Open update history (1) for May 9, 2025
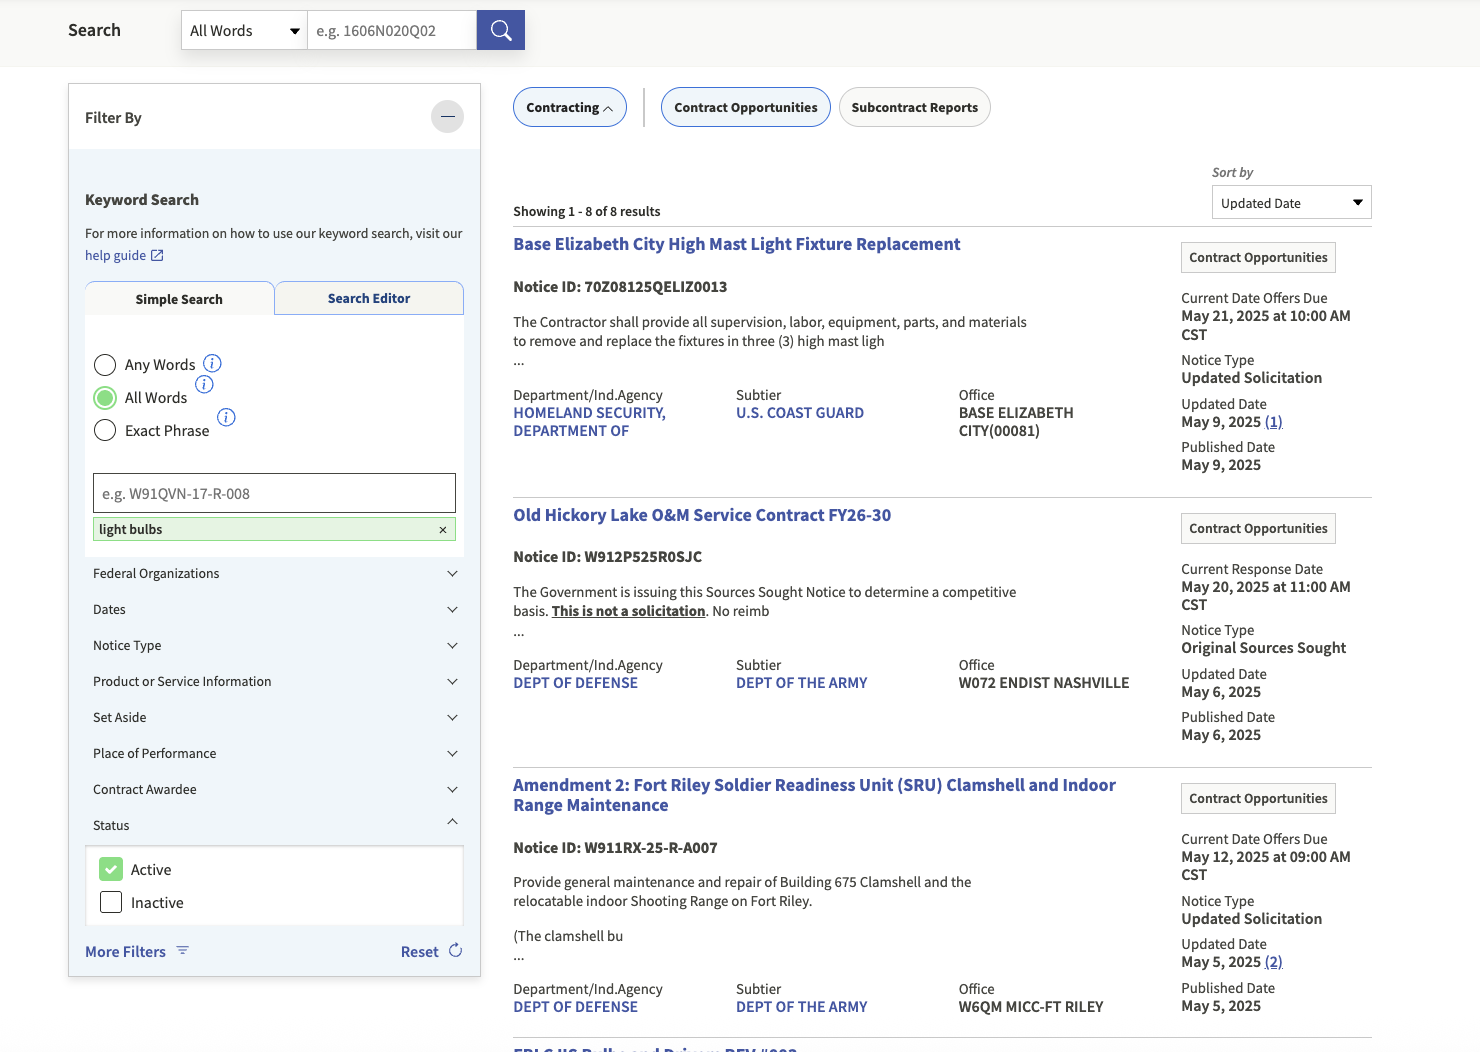 1274,422
